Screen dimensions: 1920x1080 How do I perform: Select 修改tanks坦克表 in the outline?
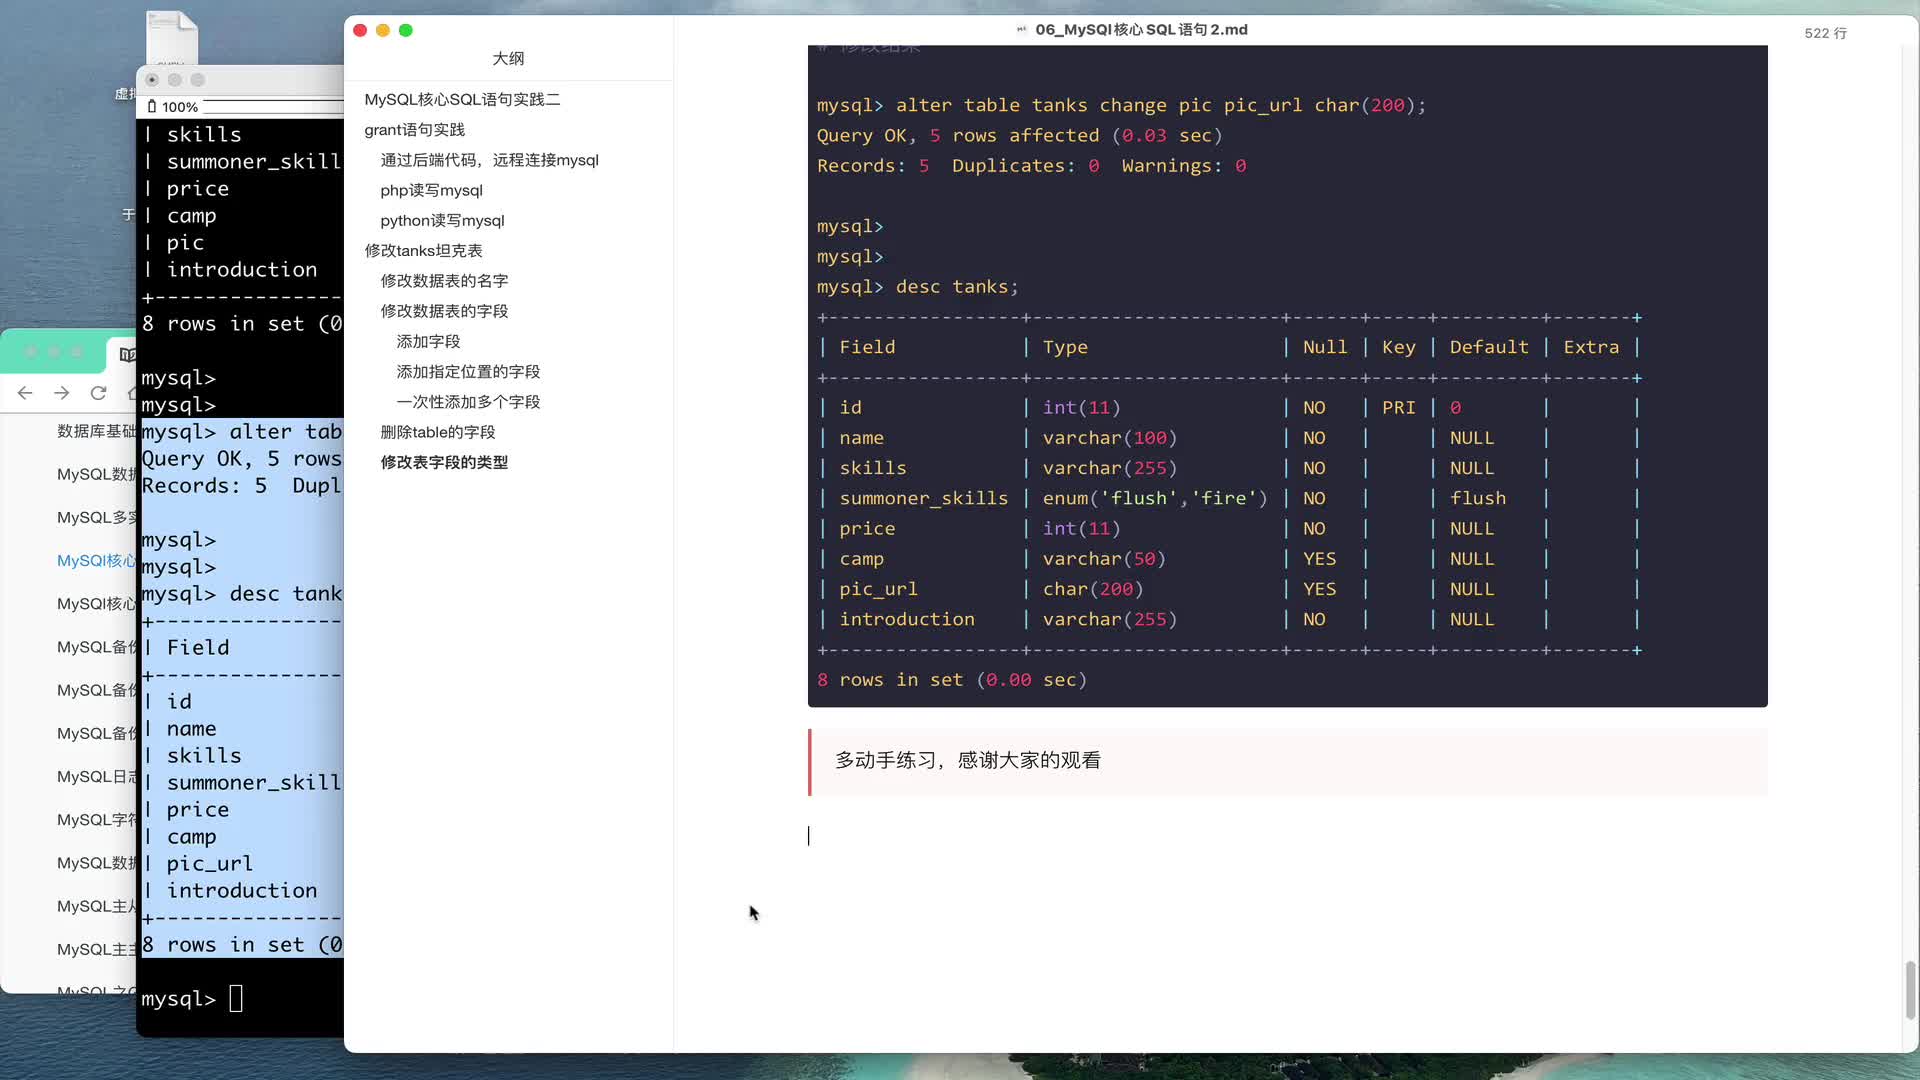click(x=423, y=250)
